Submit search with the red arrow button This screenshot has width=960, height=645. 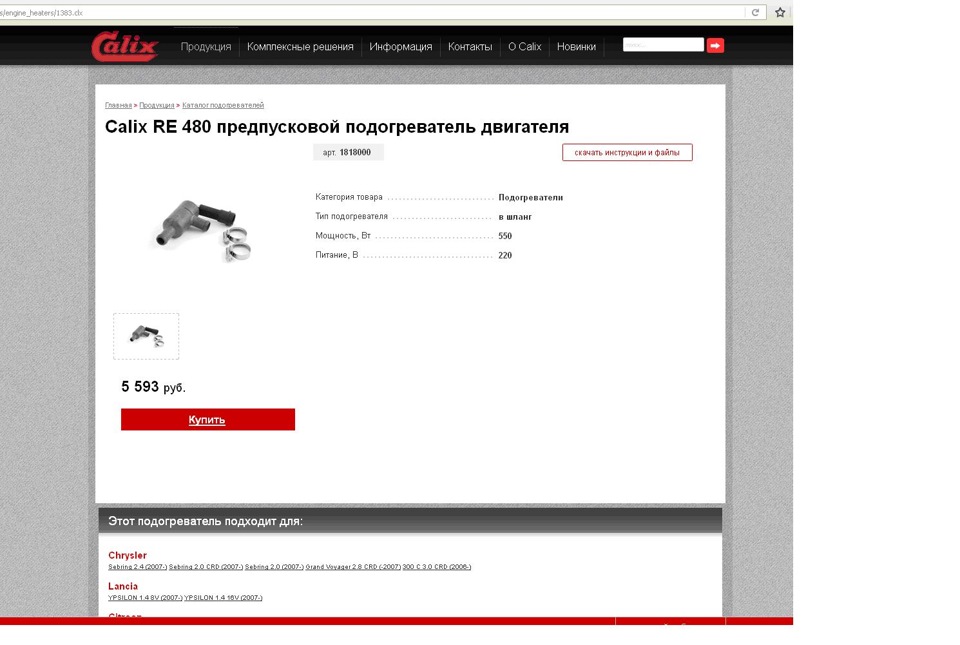pyautogui.click(x=715, y=45)
